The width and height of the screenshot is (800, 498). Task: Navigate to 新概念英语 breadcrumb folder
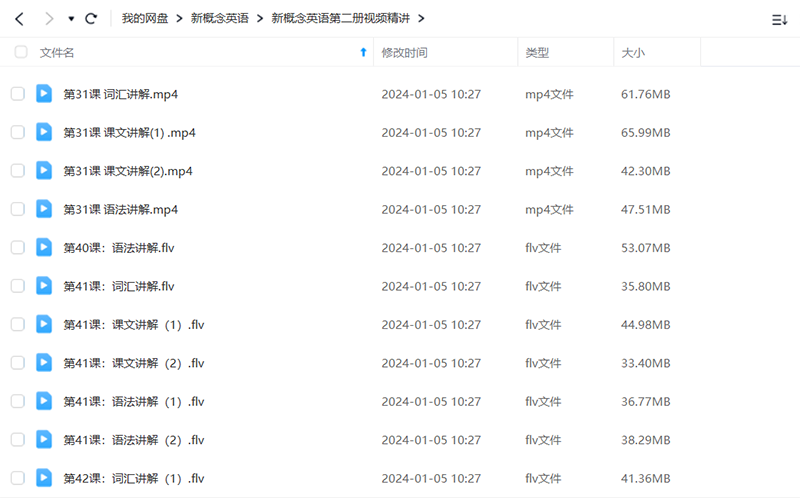(219, 18)
